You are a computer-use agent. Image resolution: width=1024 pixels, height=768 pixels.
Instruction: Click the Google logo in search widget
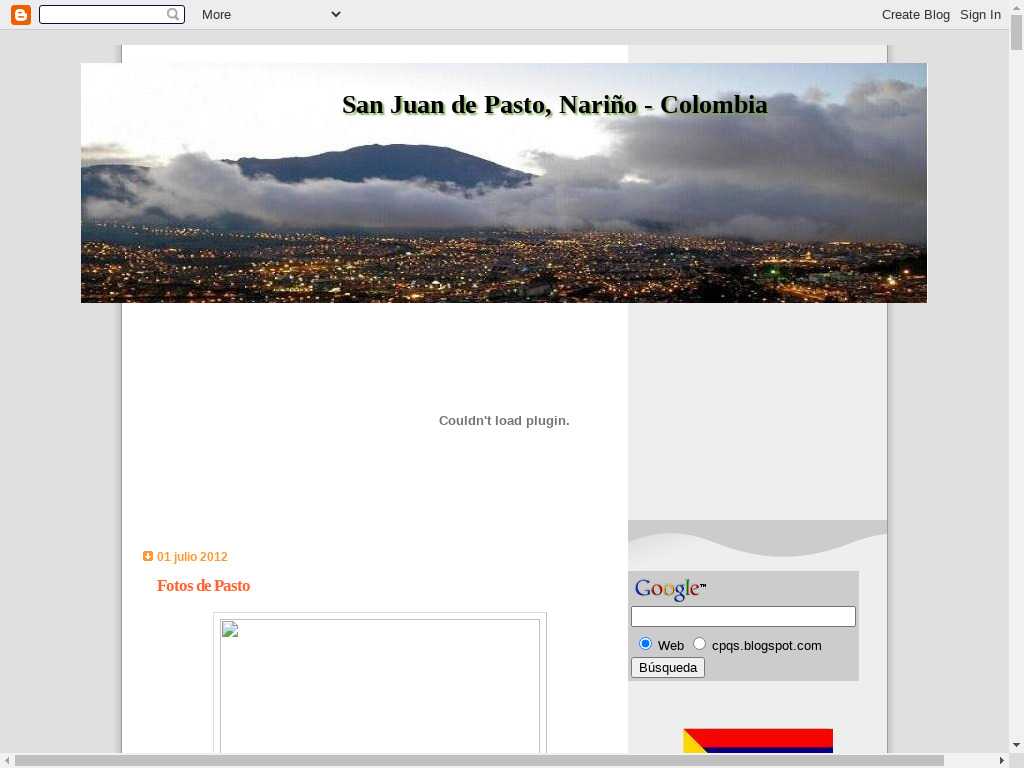click(x=669, y=590)
